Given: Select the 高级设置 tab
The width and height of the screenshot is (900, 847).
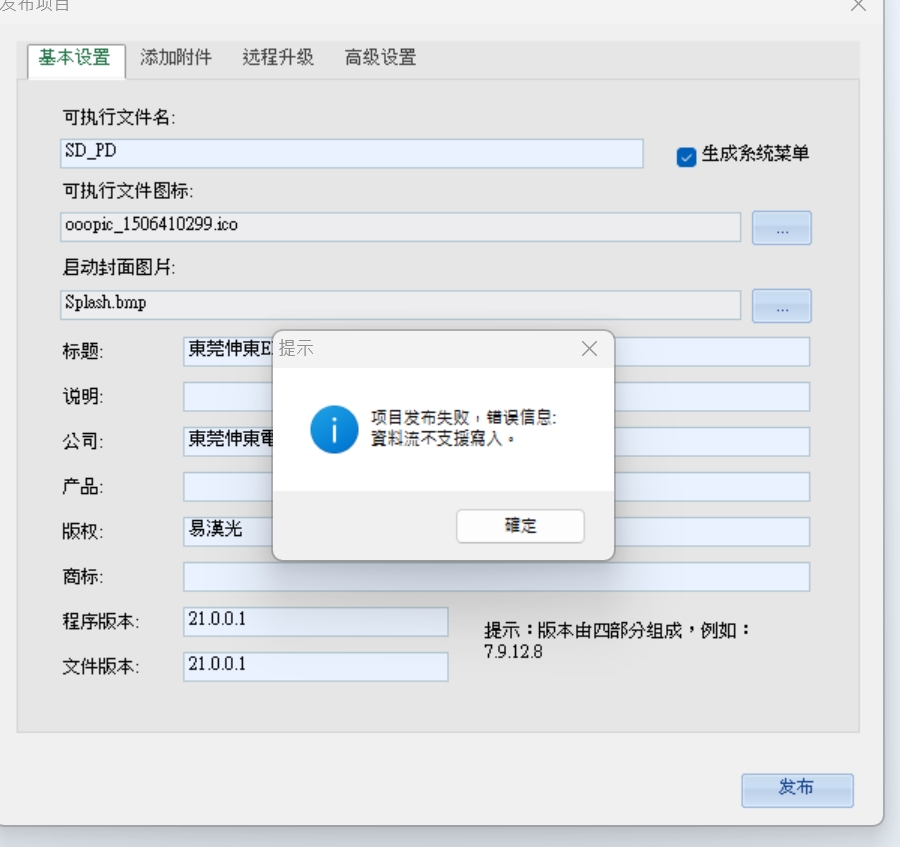Looking at the screenshot, I should pyautogui.click(x=380, y=58).
